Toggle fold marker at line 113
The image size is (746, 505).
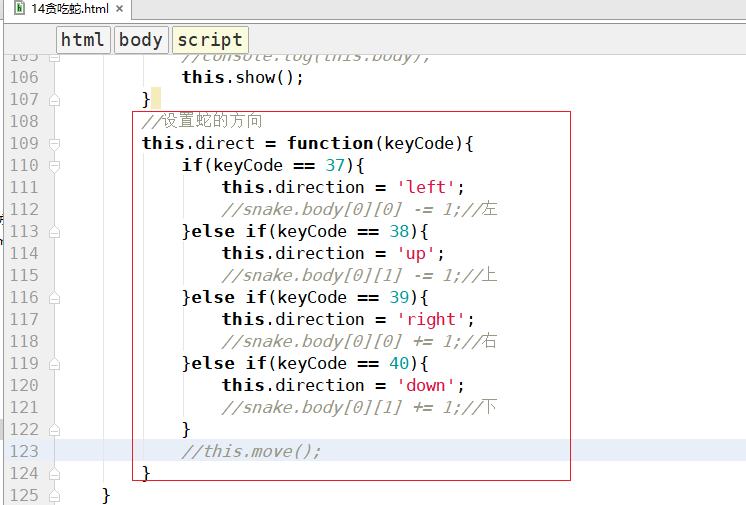pos(54,231)
